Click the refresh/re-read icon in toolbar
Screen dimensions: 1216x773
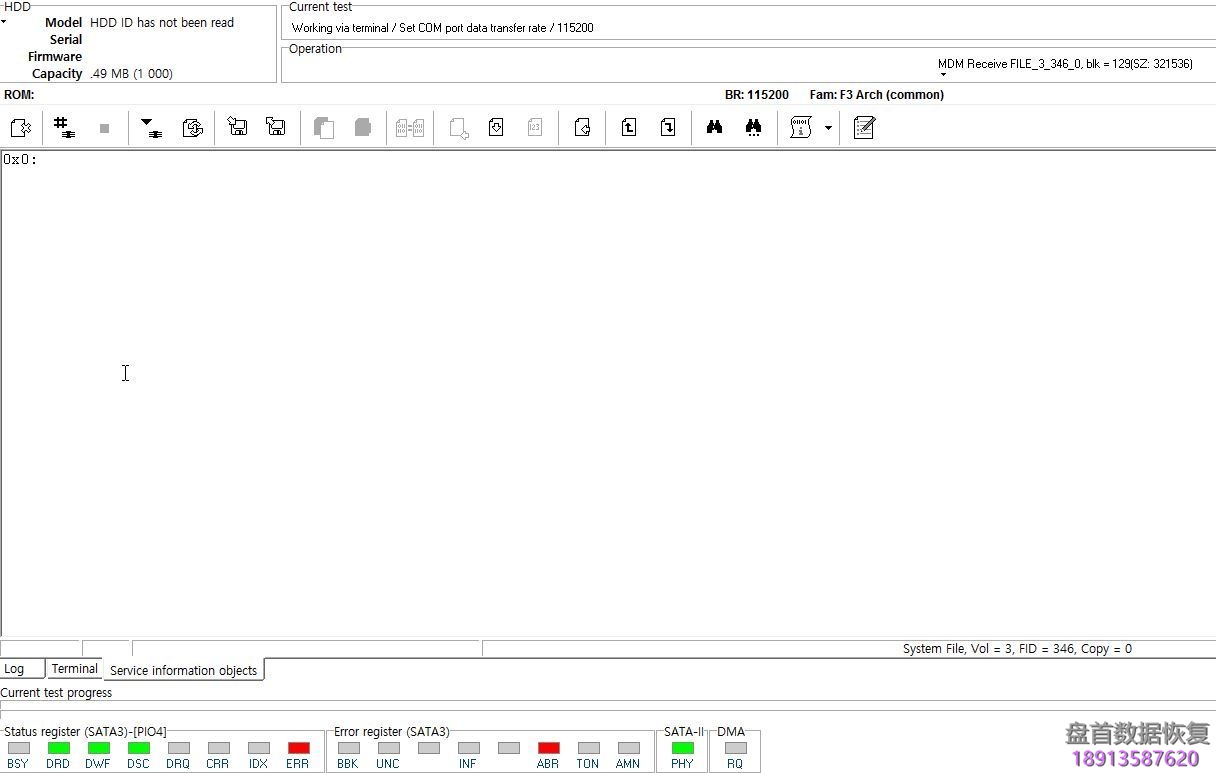point(193,127)
